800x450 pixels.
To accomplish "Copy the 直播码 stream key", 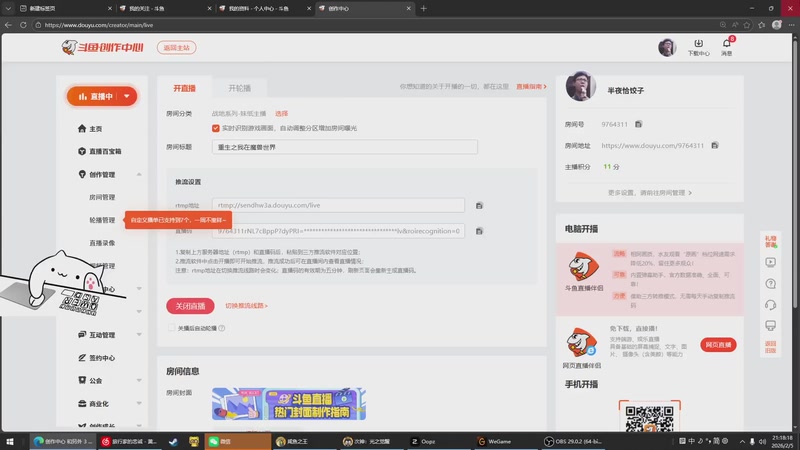I will click(x=479, y=231).
